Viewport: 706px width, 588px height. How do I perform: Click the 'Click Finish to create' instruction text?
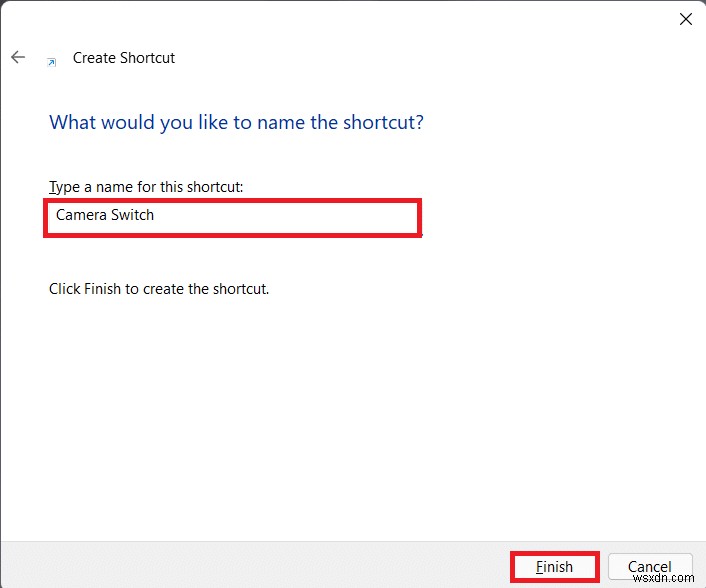click(159, 289)
